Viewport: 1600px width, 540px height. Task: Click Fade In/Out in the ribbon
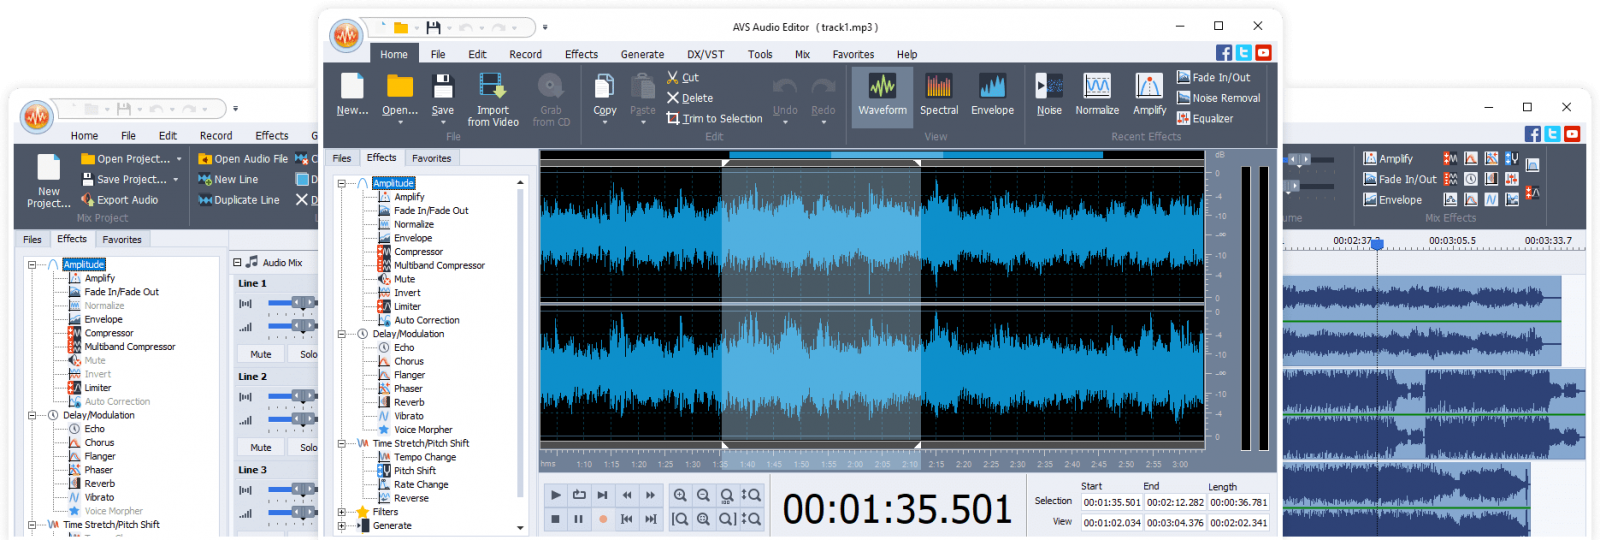[x=1213, y=77]
